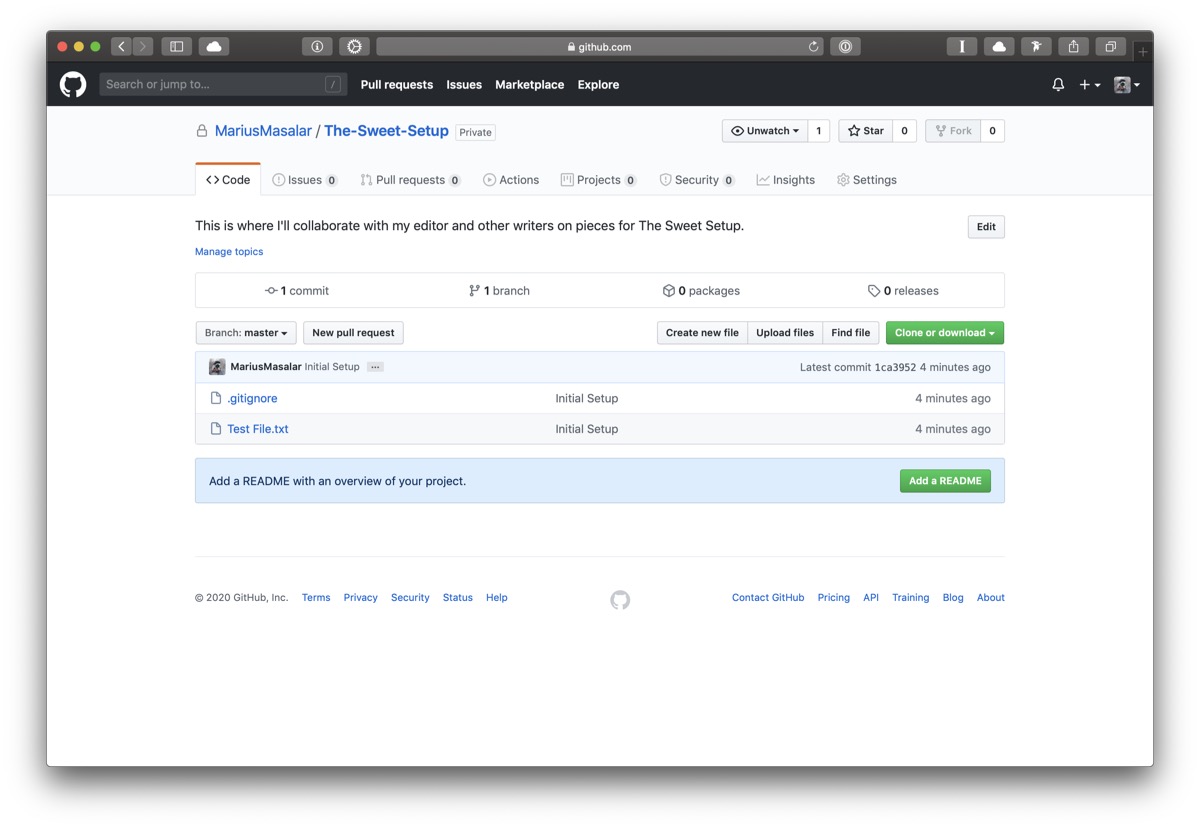Click Safari back arrow
Image resolution: width=1200 pixels, height=828 pixels.
point(122,46)
